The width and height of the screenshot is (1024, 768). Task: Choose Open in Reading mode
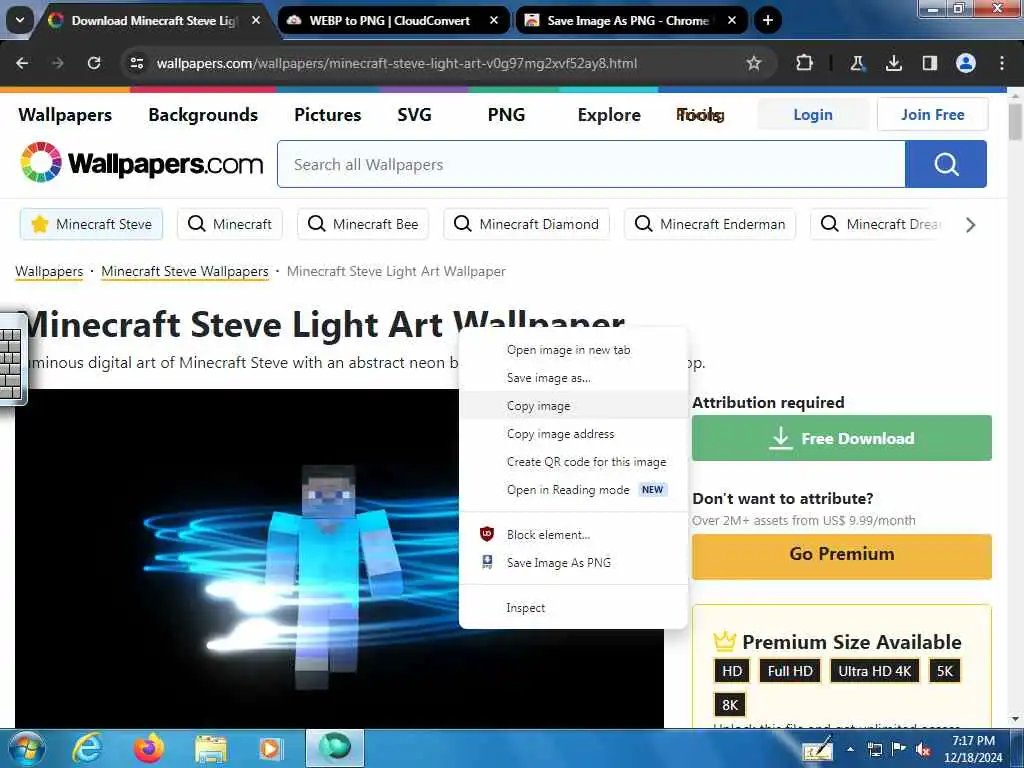pyautogui.click(x=573, y=490)
